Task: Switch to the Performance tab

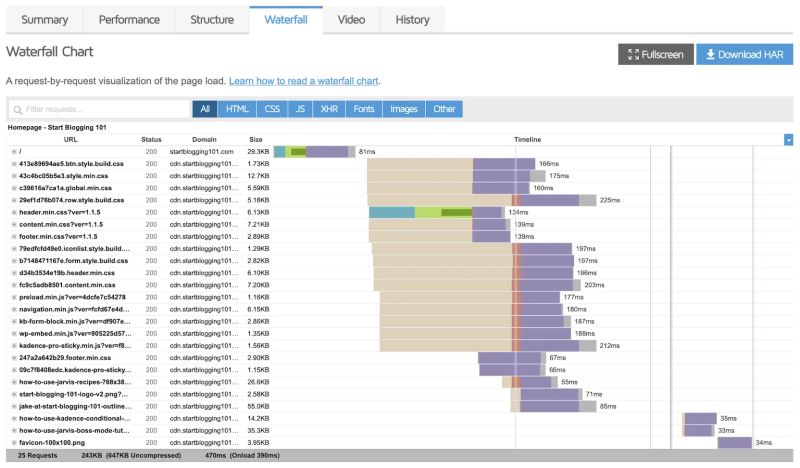Action: (x=129, y=19)
